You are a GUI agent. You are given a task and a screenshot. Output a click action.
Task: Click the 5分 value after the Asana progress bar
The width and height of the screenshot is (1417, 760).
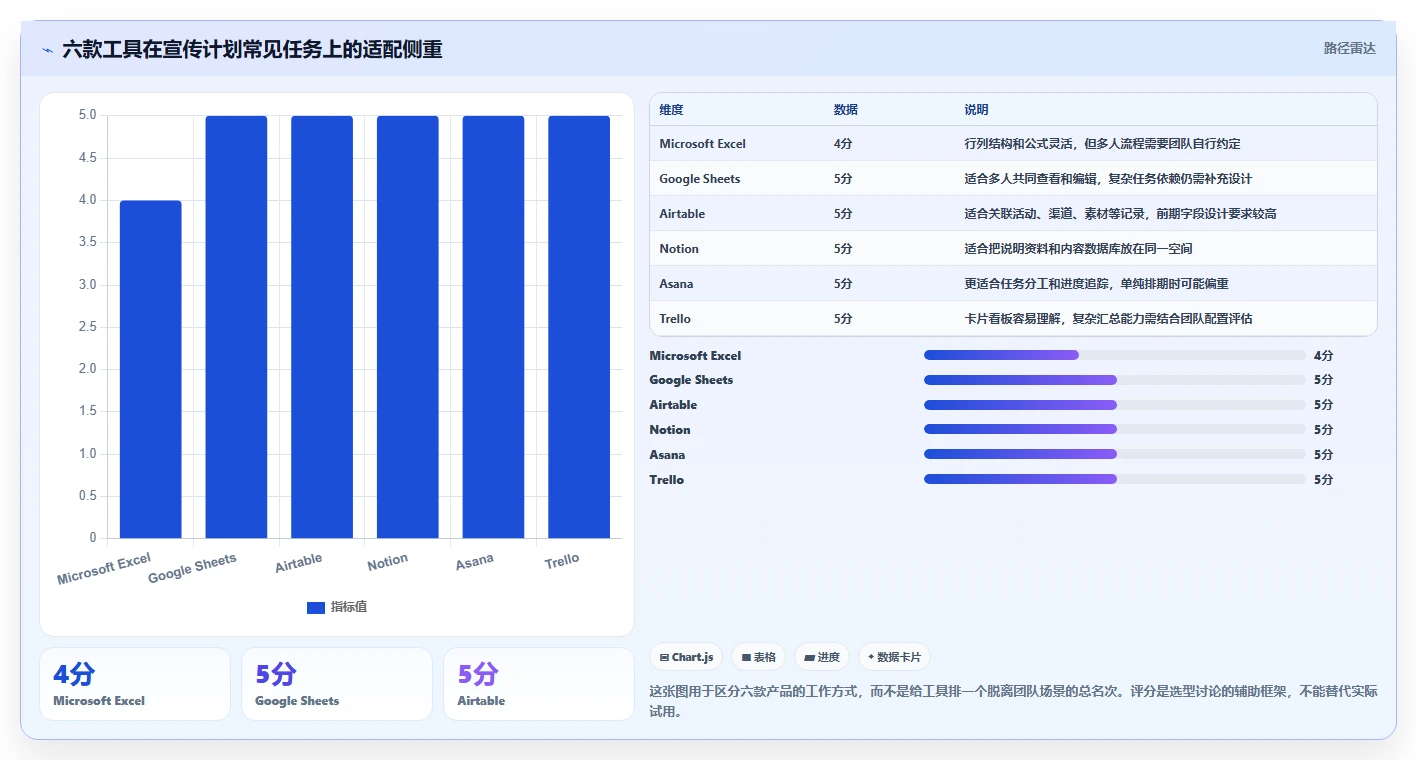point(1323,455)
